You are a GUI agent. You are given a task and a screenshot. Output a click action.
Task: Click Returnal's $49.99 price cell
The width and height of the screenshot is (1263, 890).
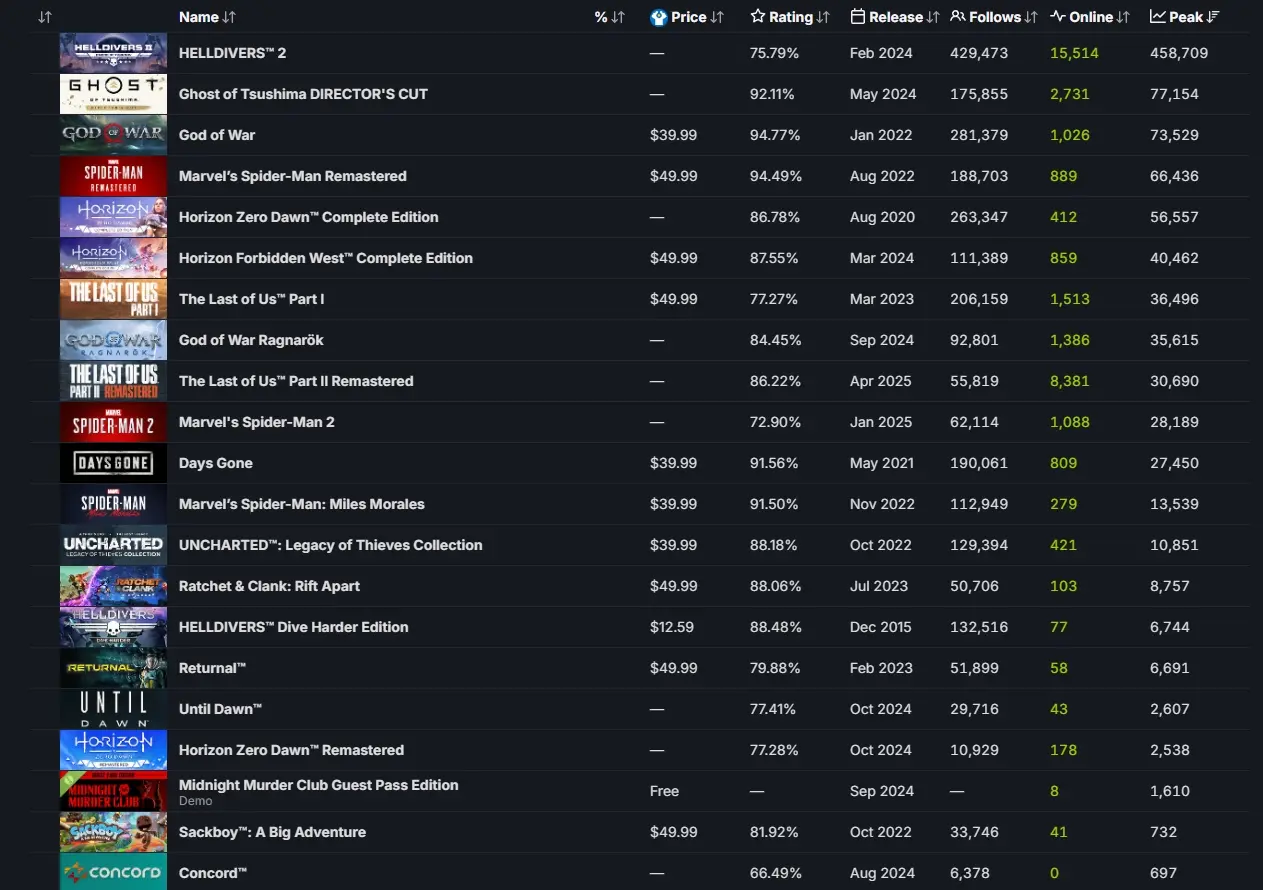click(x=673, y=668)
